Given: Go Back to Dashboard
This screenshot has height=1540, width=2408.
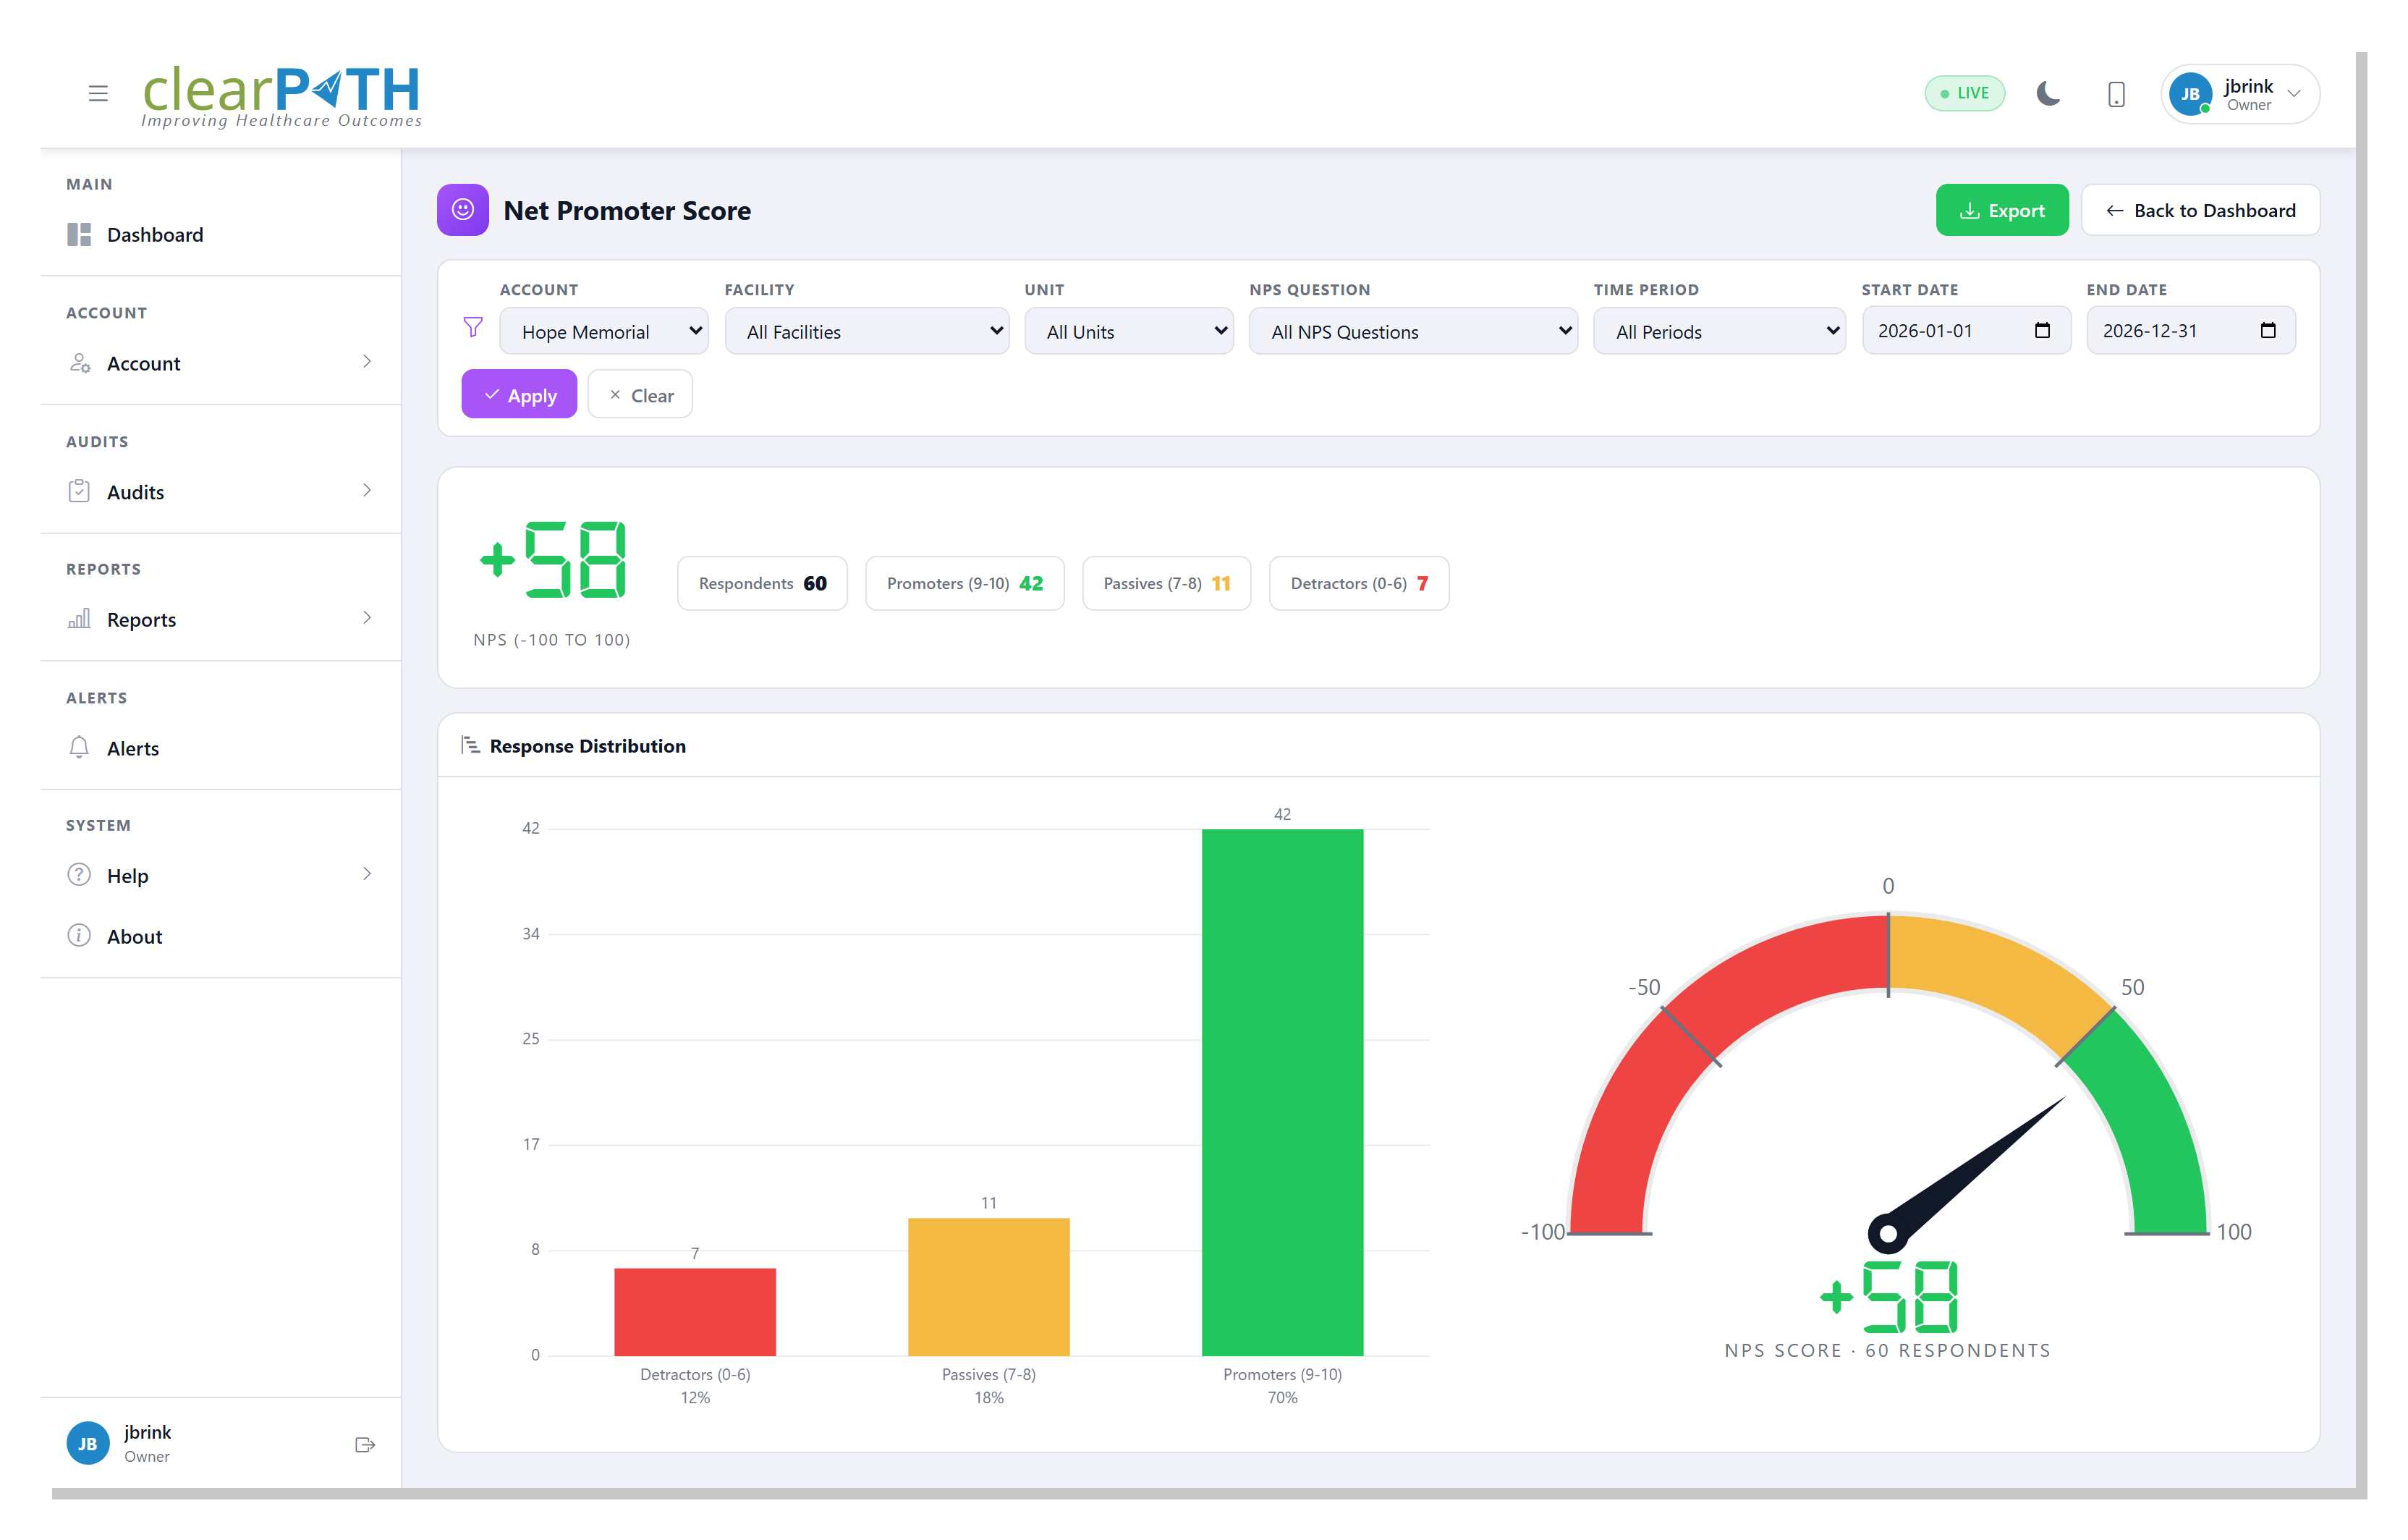Looking at the screenshot, I should pos(2200,210).
